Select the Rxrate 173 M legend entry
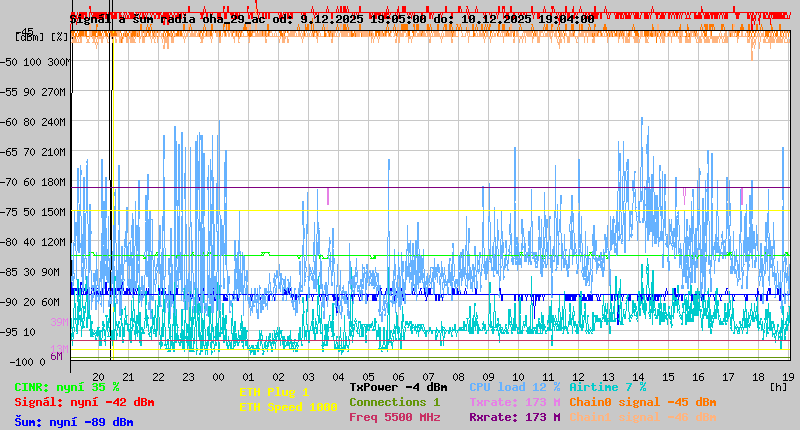Screen dimensions: 800x430 pos(514,417)
